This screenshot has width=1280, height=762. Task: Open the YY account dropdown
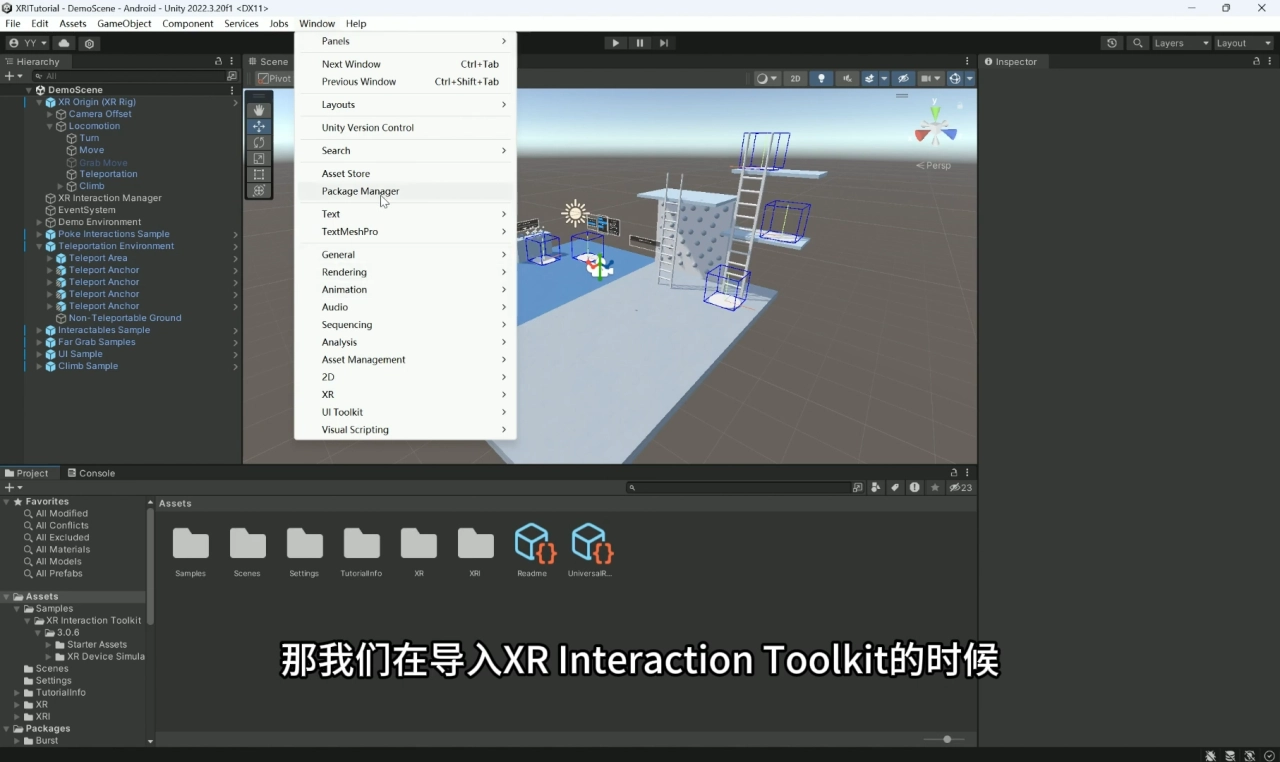[x=28, y=43]
